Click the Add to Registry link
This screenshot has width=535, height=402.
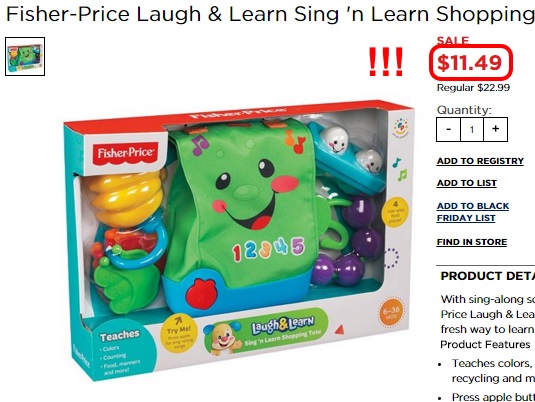click(480, 161)
